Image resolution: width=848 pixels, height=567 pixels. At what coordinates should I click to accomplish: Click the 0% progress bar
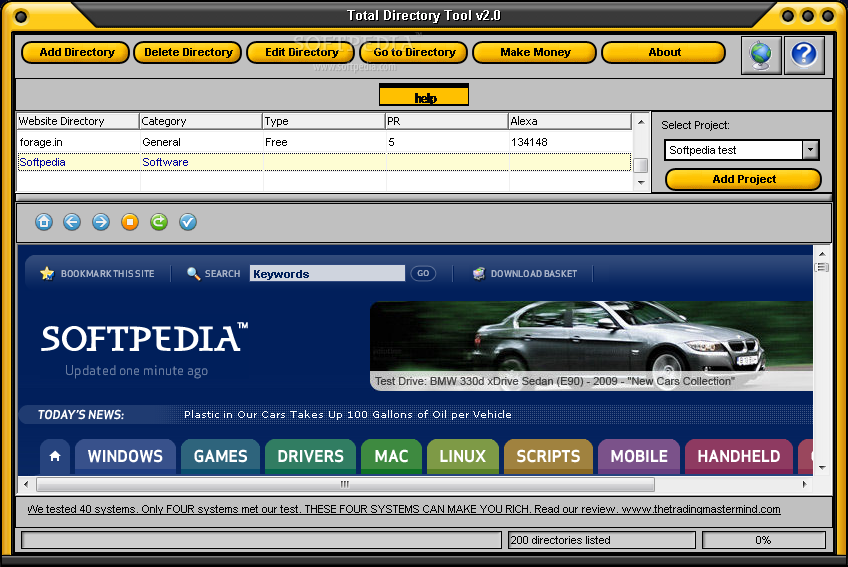coord(764,540)
